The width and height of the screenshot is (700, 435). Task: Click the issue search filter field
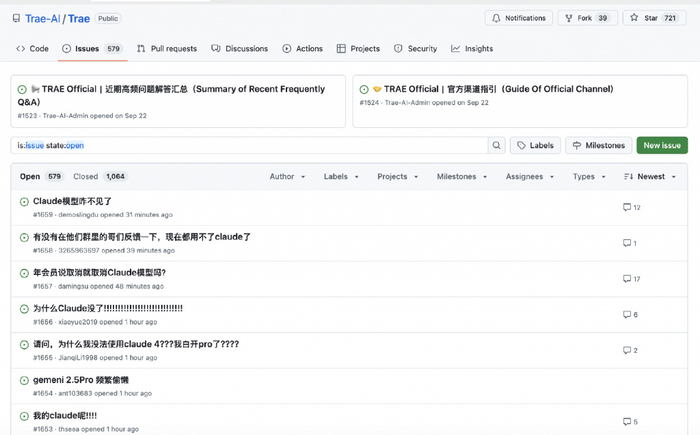(249, 145)
